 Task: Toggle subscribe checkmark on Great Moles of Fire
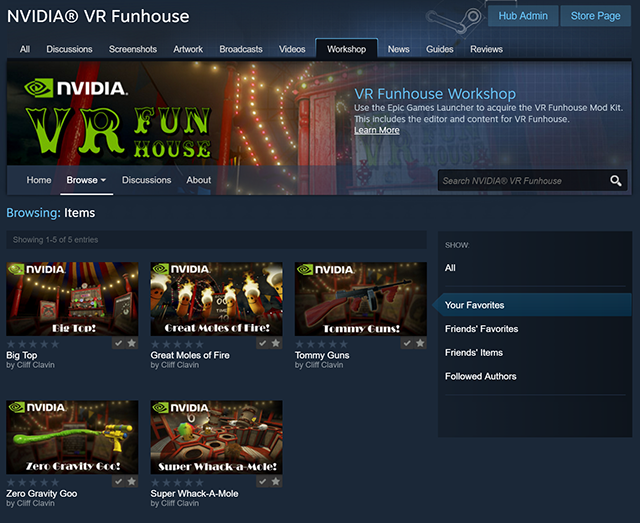pos(263,343)
